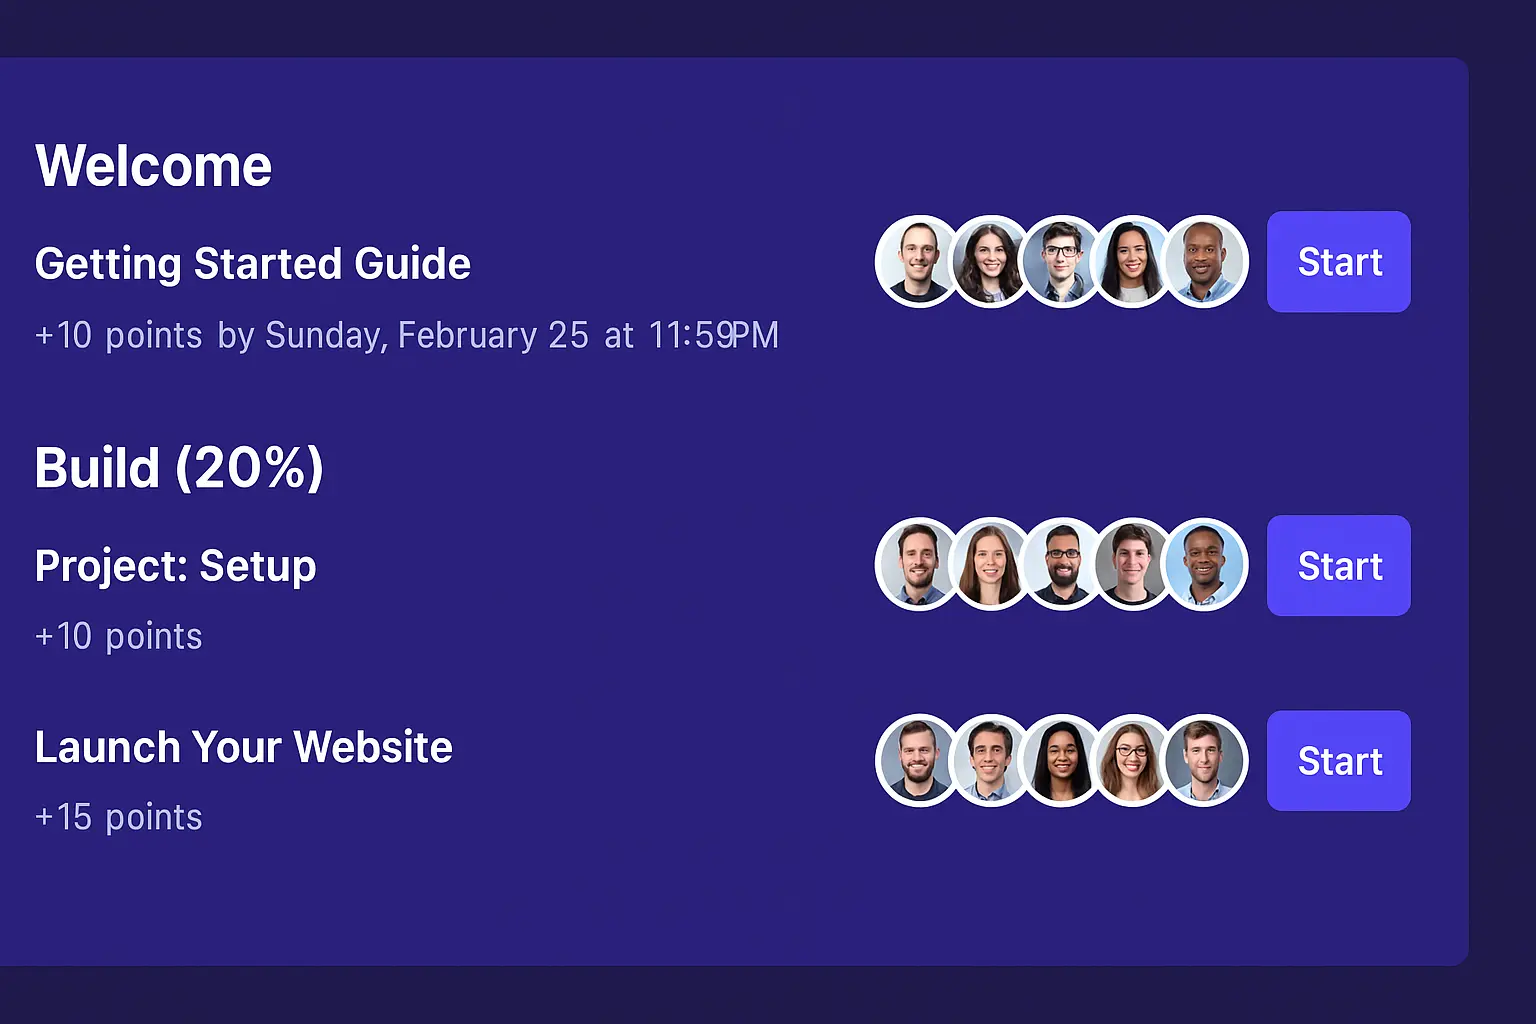The width and height of the screenshot is (1536, 1024).
Task: Click second avatar in Project: Setup row
Action: point(991,564)
